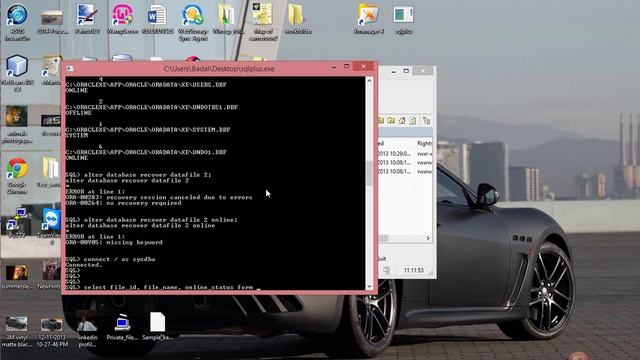Click the 'no recovery required' error line
Viewport: 640px width, 360px height.
pyautogui.click(x=124, y=203)
